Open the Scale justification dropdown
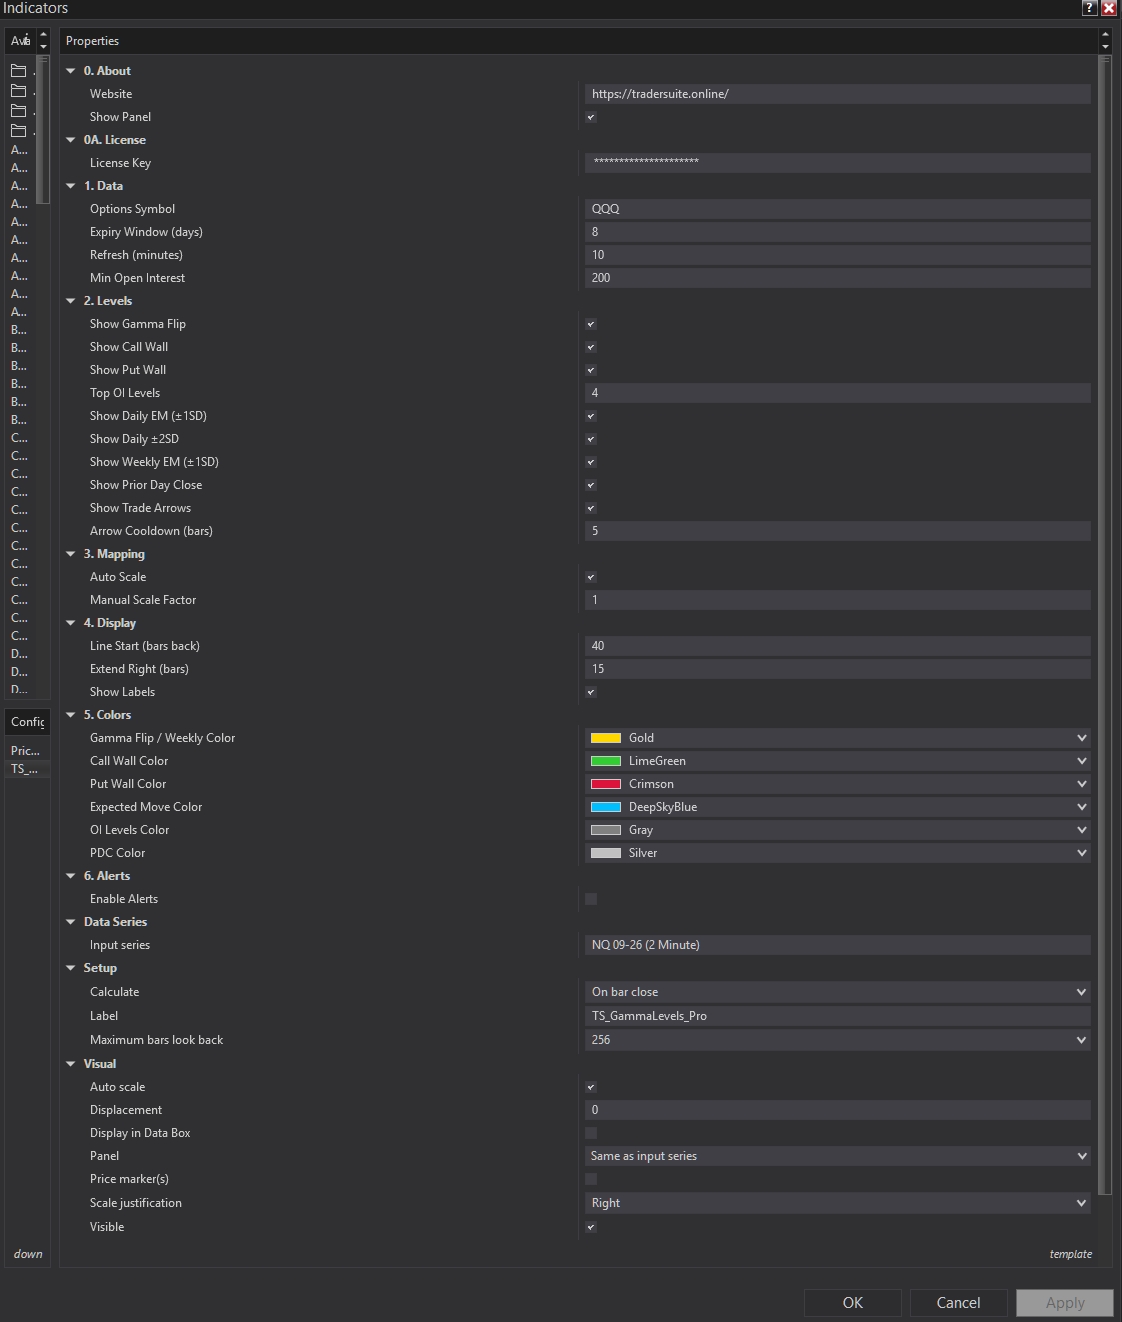 (838, 1203)
